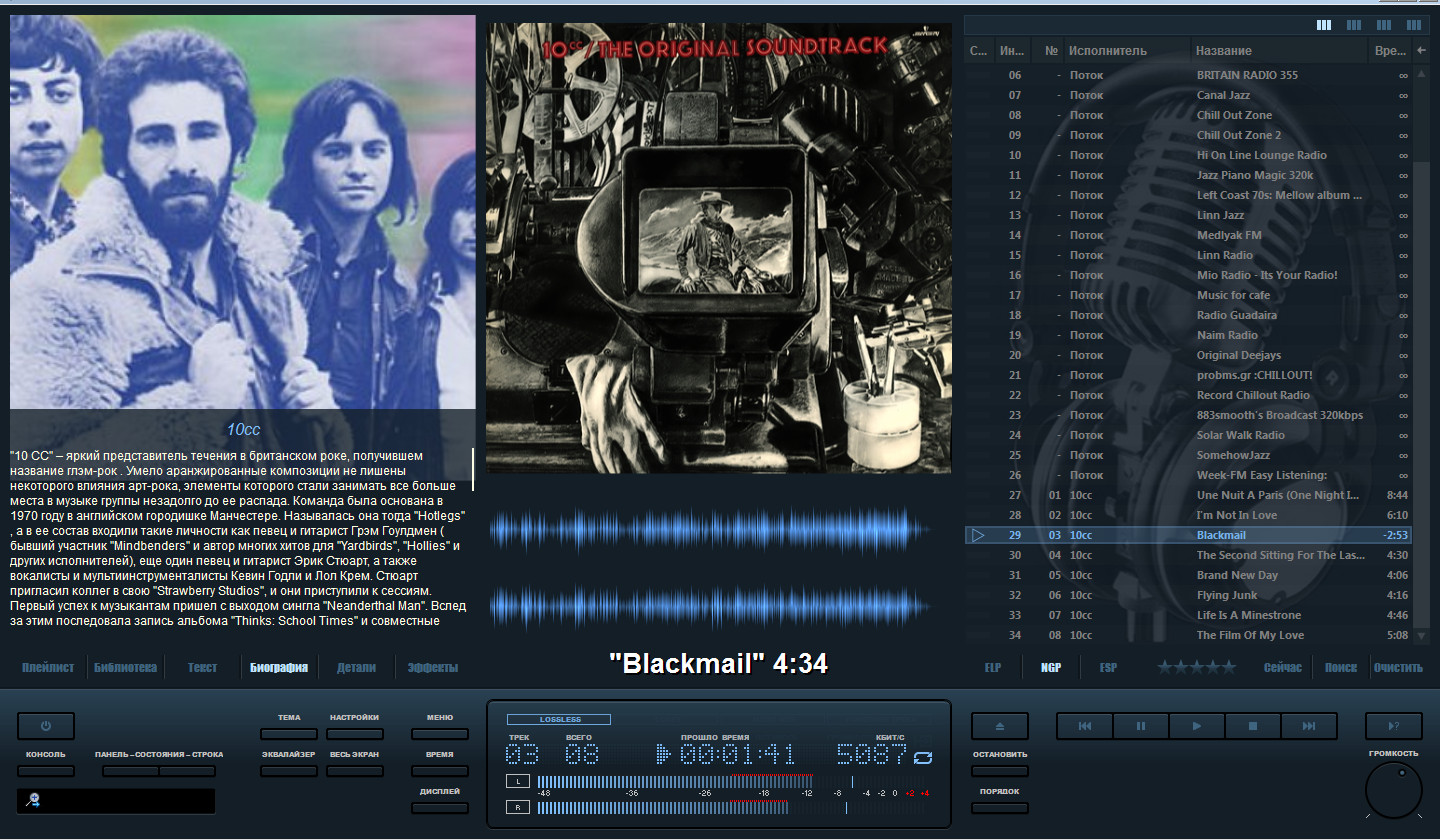
Task: Select the BRITAIN RADIO 355 stream
Action: click(x=1188, y=75)
